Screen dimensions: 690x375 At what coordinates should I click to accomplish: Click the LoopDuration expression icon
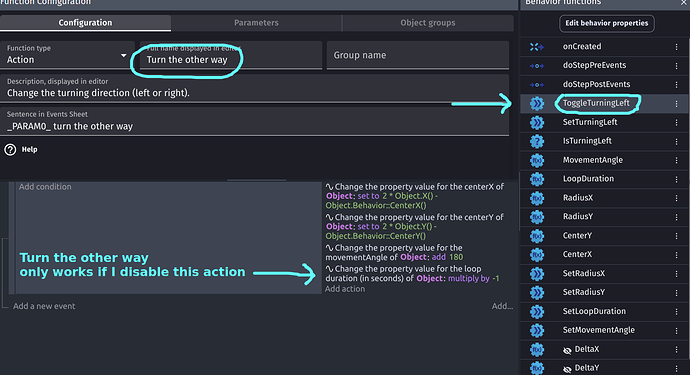pos(537,179)
